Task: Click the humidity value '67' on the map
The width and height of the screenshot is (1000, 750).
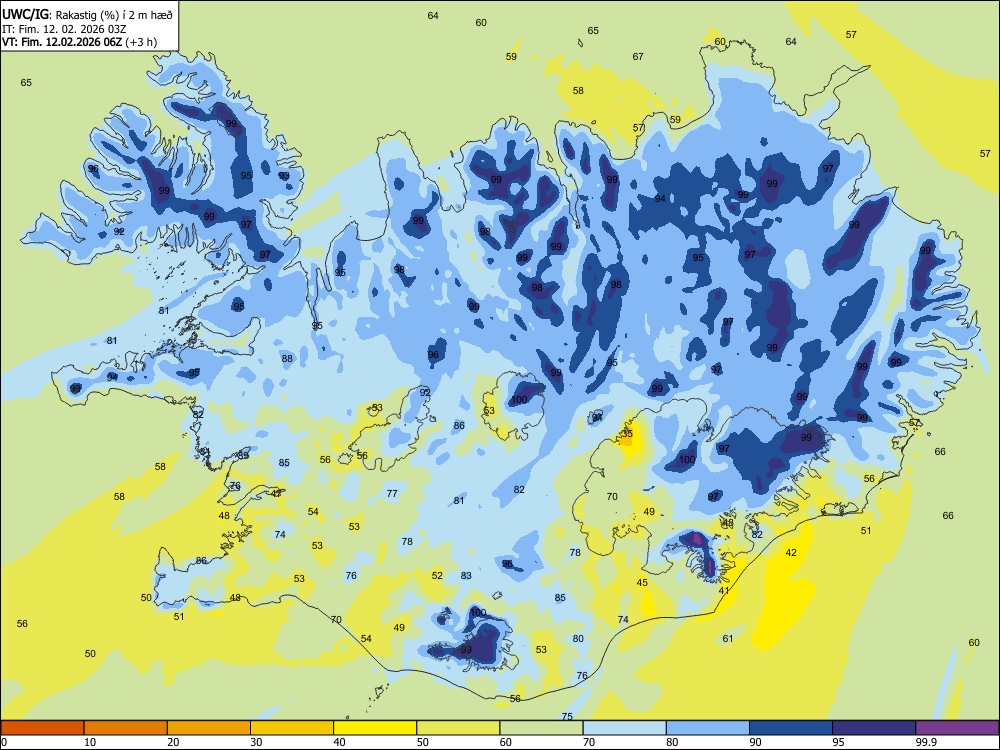Action: click(638, 56)
